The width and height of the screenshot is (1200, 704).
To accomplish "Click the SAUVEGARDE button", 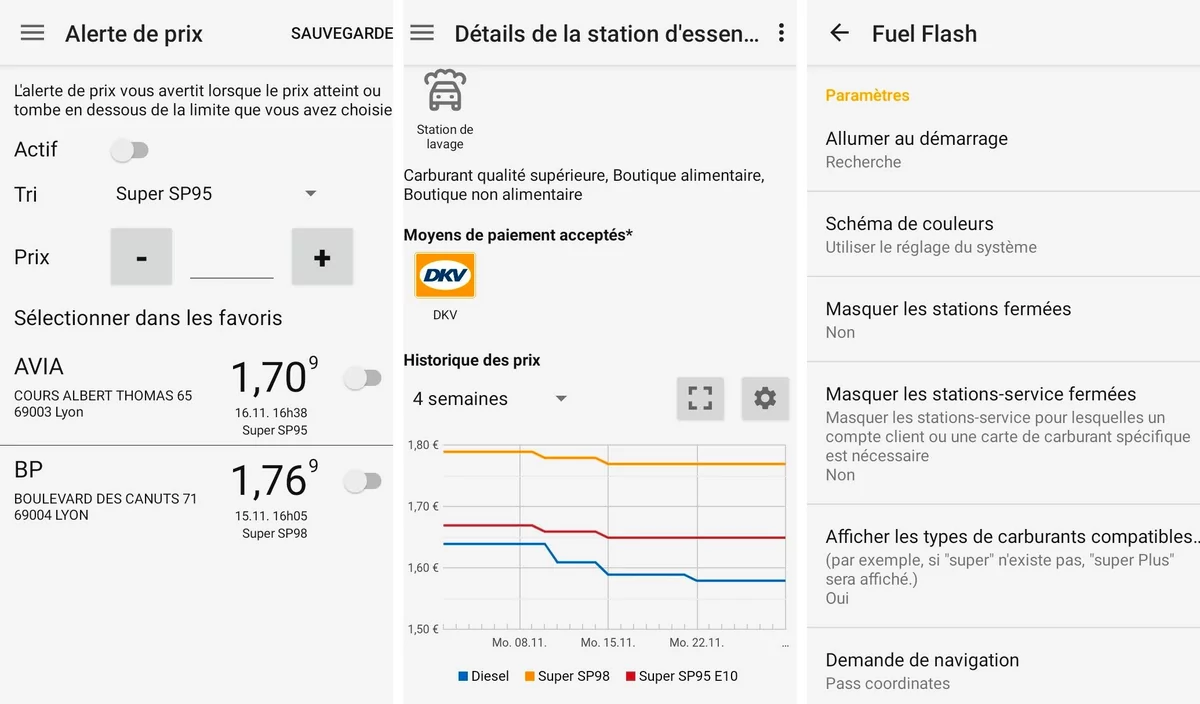I will (341, 33).
